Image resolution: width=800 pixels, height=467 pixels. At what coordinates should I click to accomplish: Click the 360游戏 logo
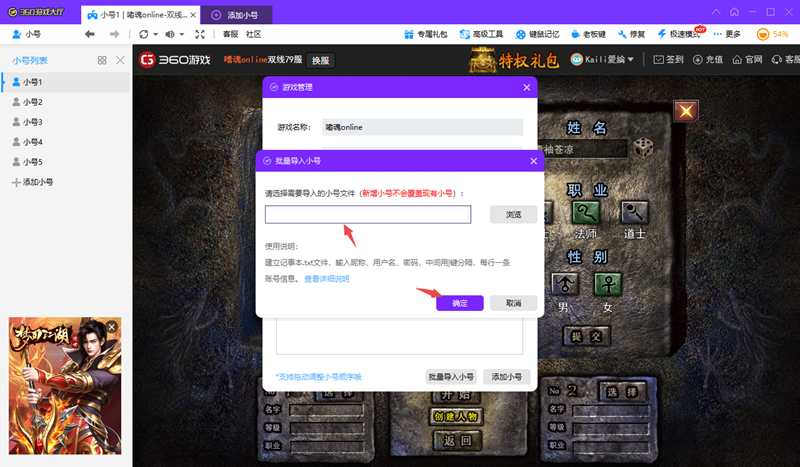point(175,60)
